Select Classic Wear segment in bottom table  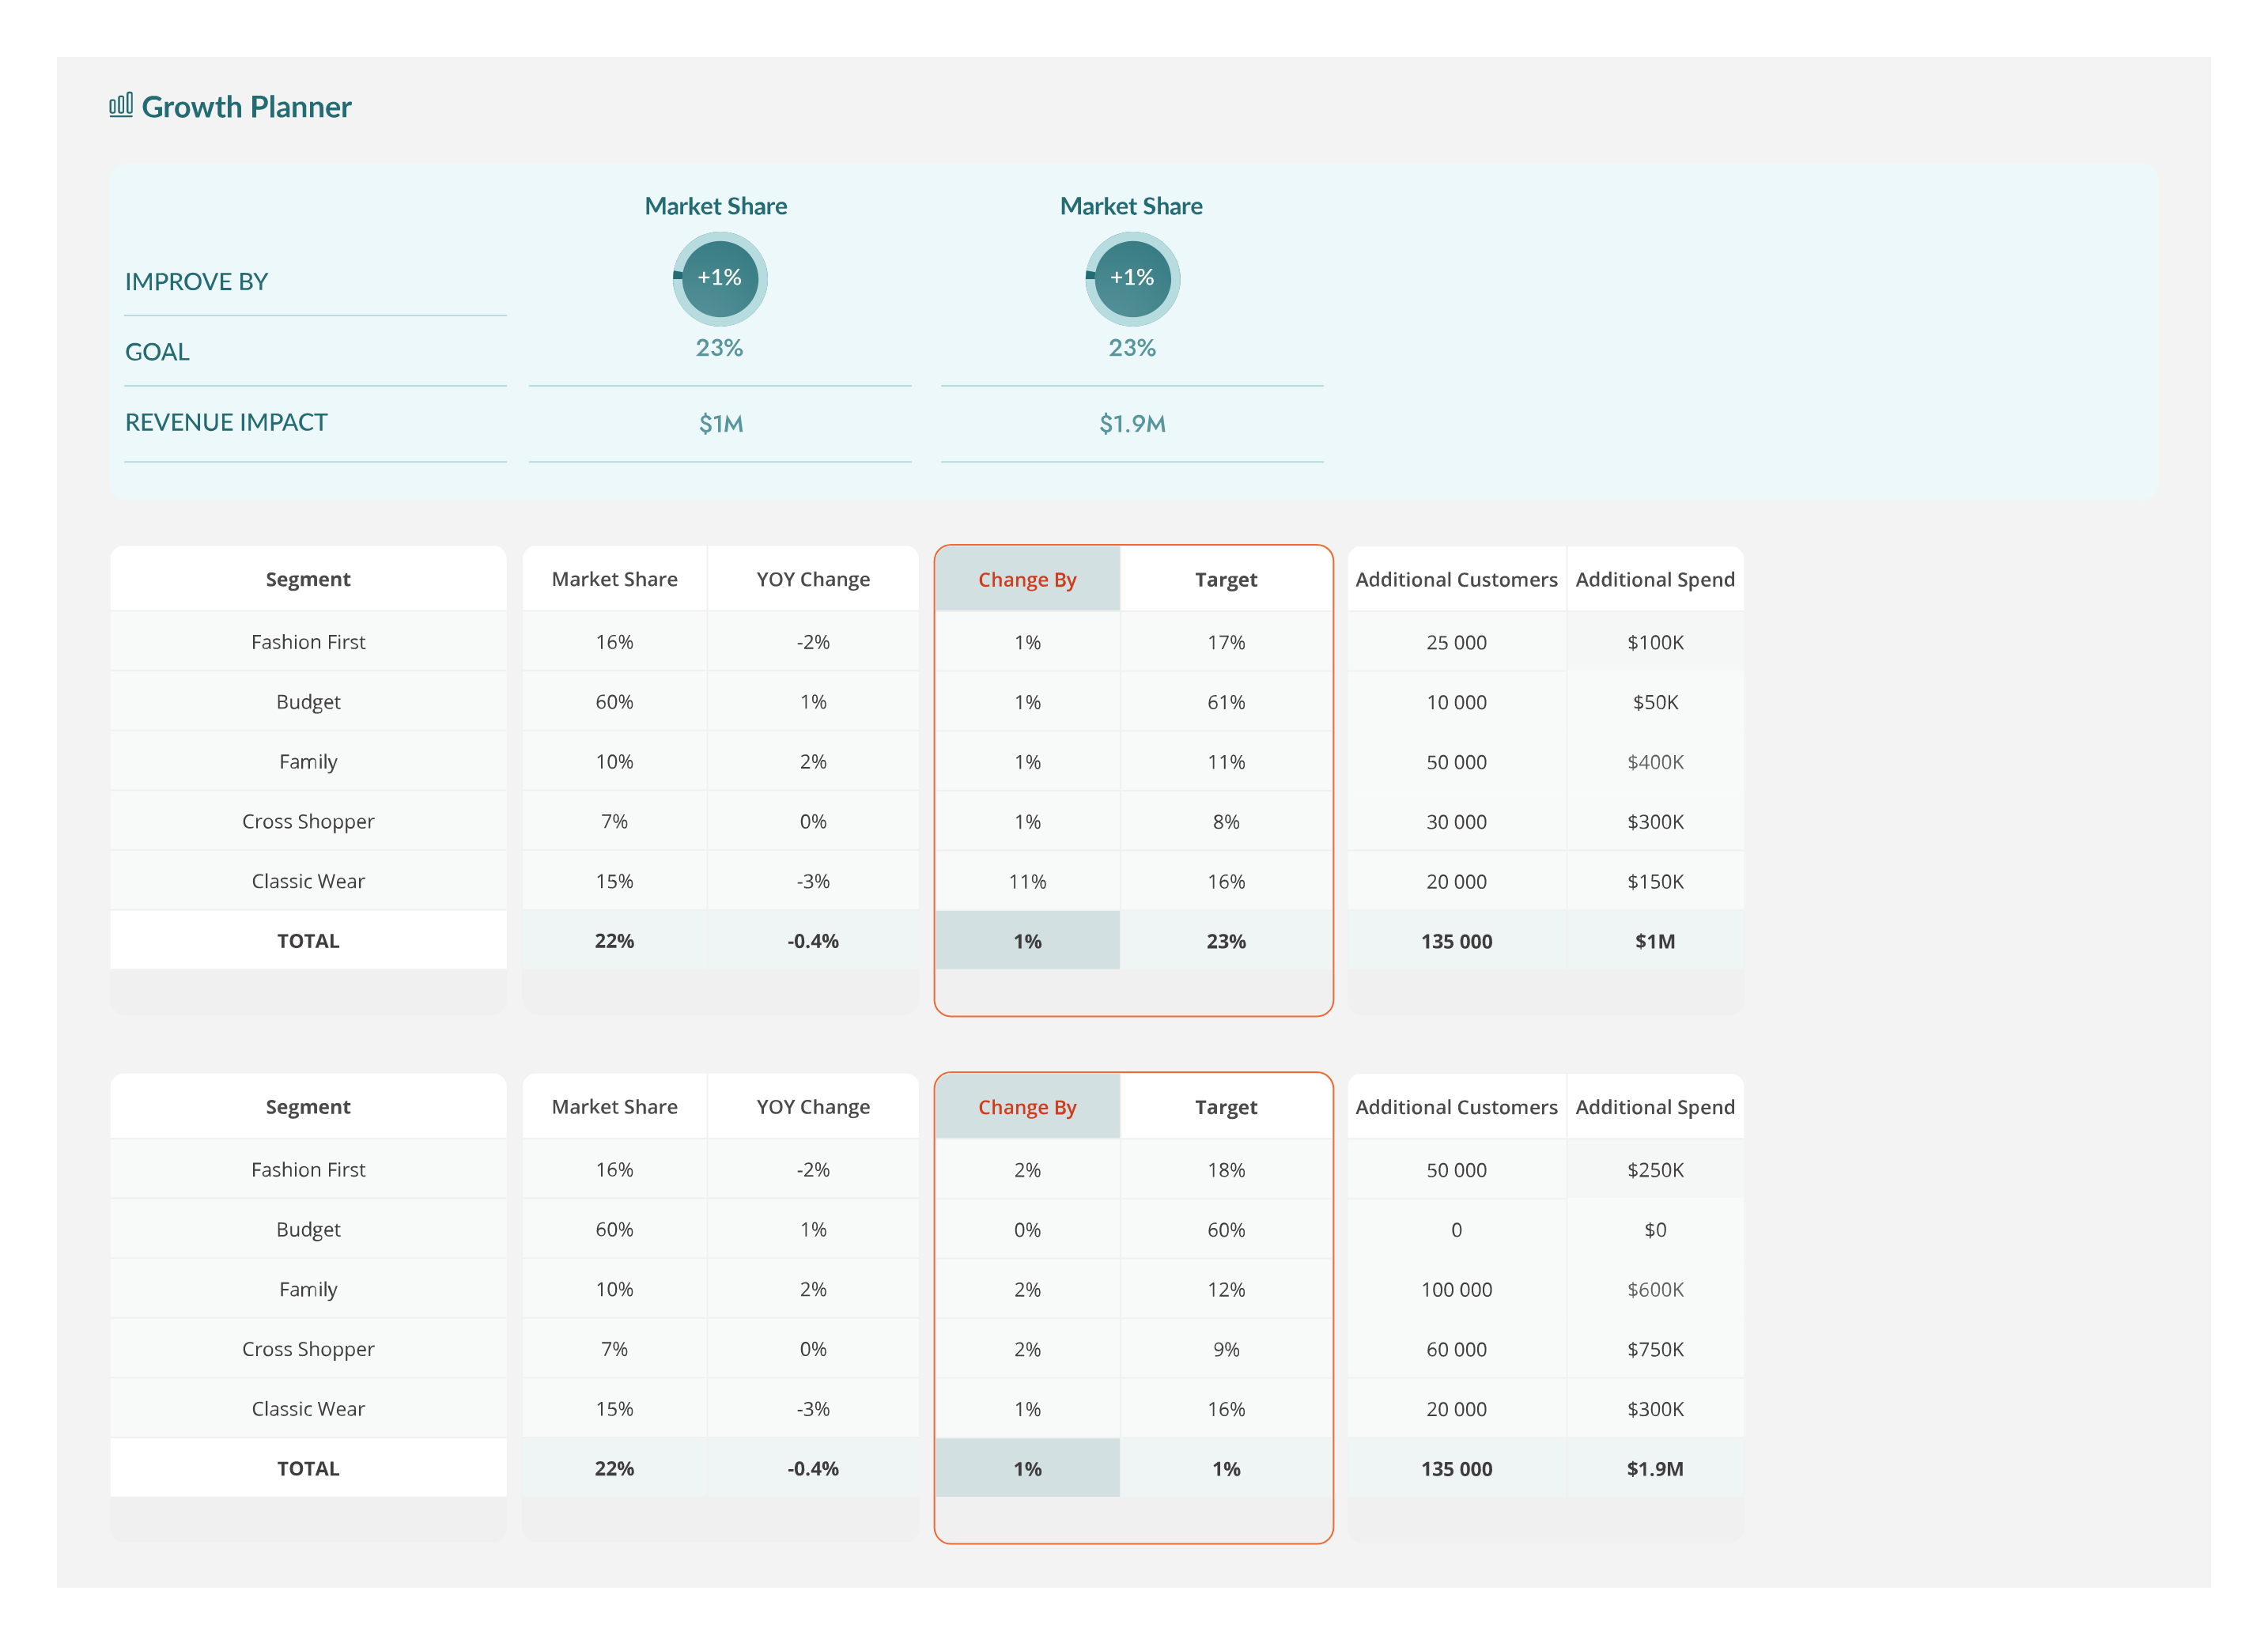pos(308,1408)
